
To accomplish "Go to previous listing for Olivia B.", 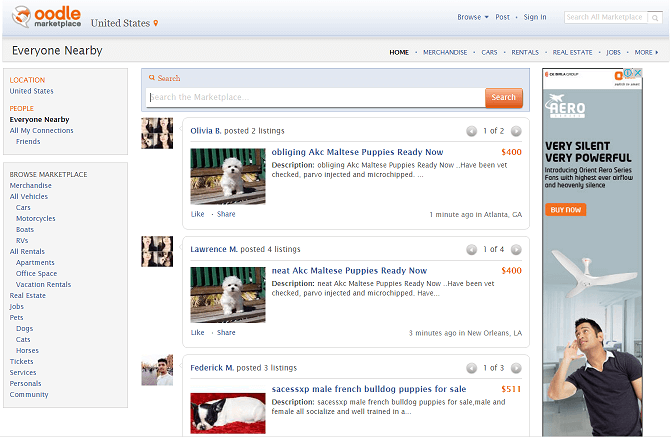I will 471,131.
